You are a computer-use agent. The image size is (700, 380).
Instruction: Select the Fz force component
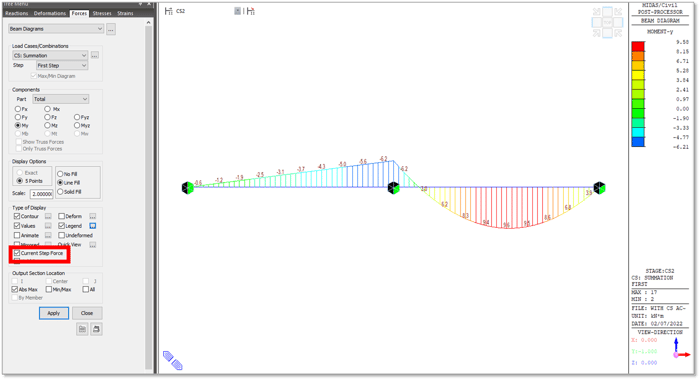coord(47,117)
